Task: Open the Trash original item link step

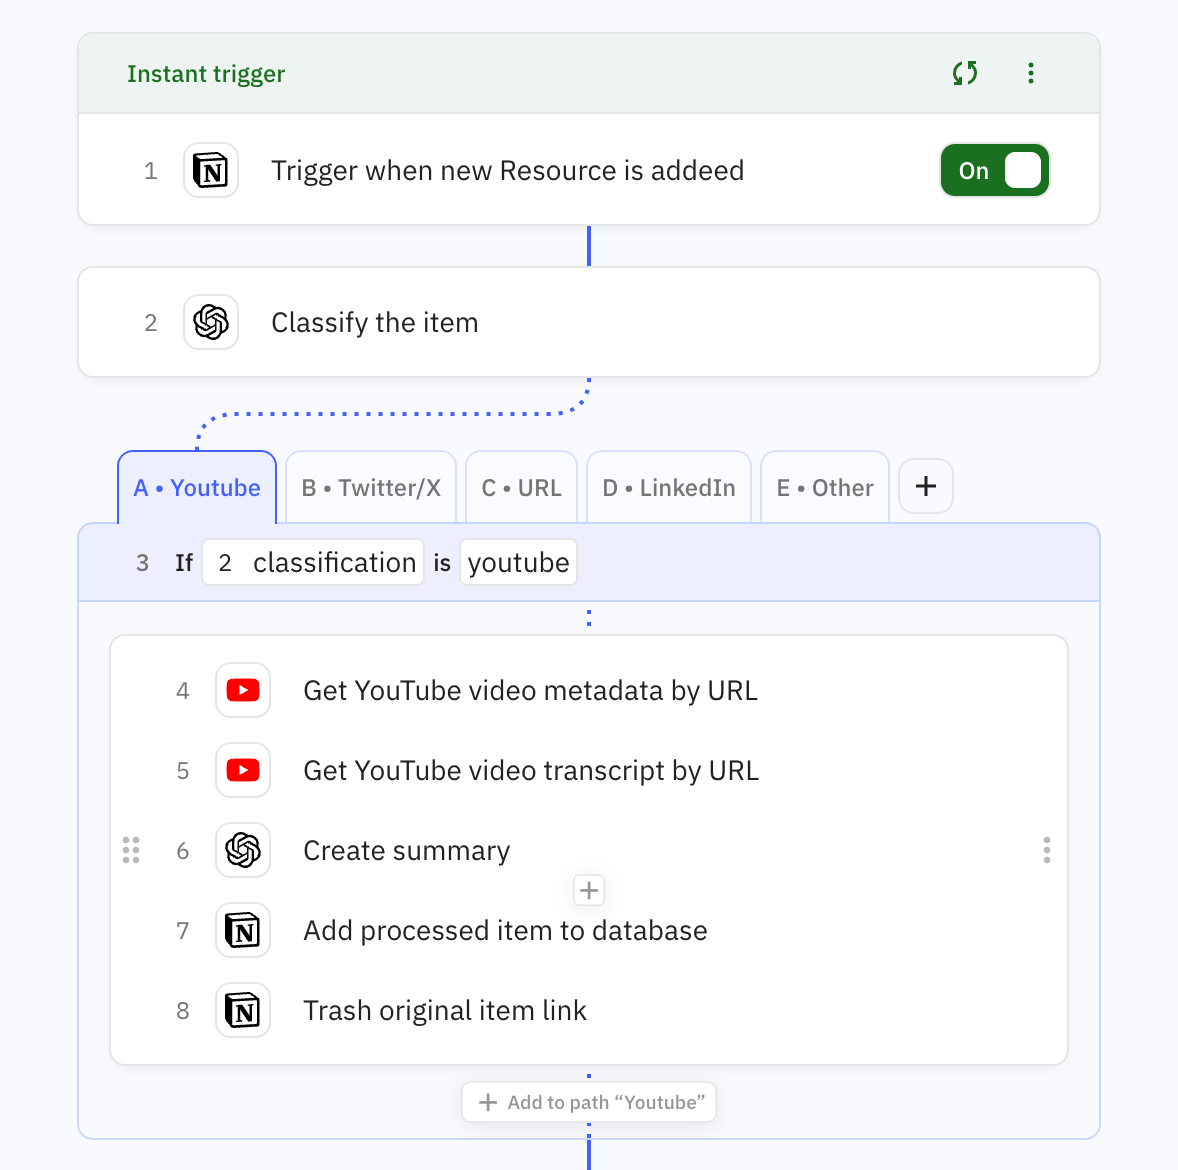Action: pyautogui.click(x=589, y=1010)
